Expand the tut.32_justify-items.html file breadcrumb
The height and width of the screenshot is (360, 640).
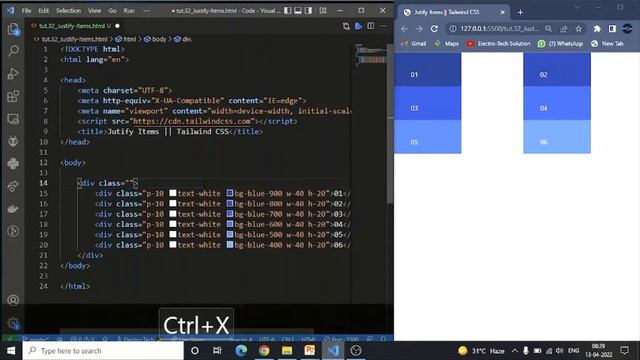pyautogui.click(x=71, y=39)
